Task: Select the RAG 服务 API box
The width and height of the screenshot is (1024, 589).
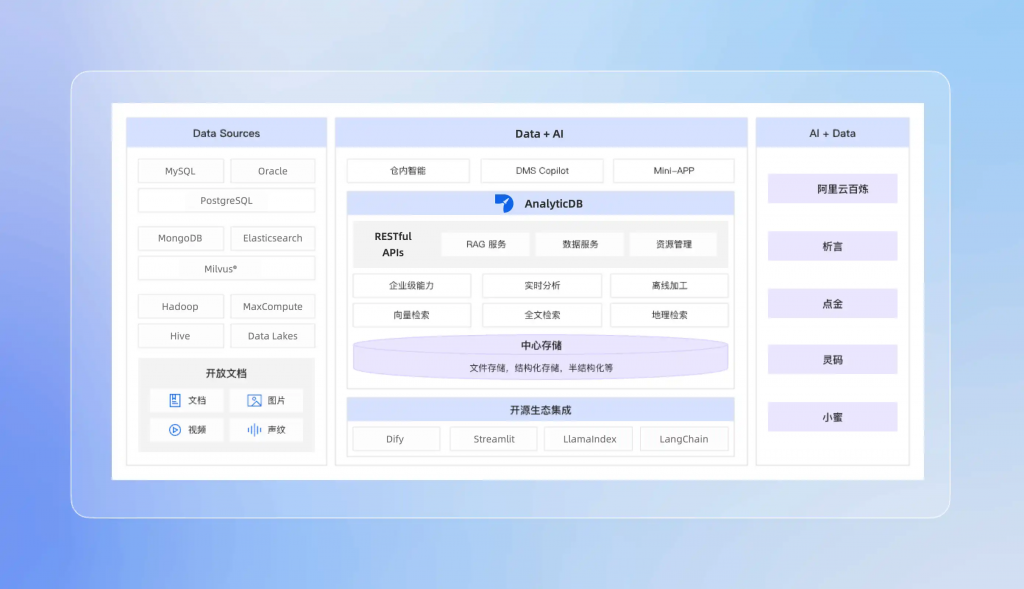Action: (486, 244)
